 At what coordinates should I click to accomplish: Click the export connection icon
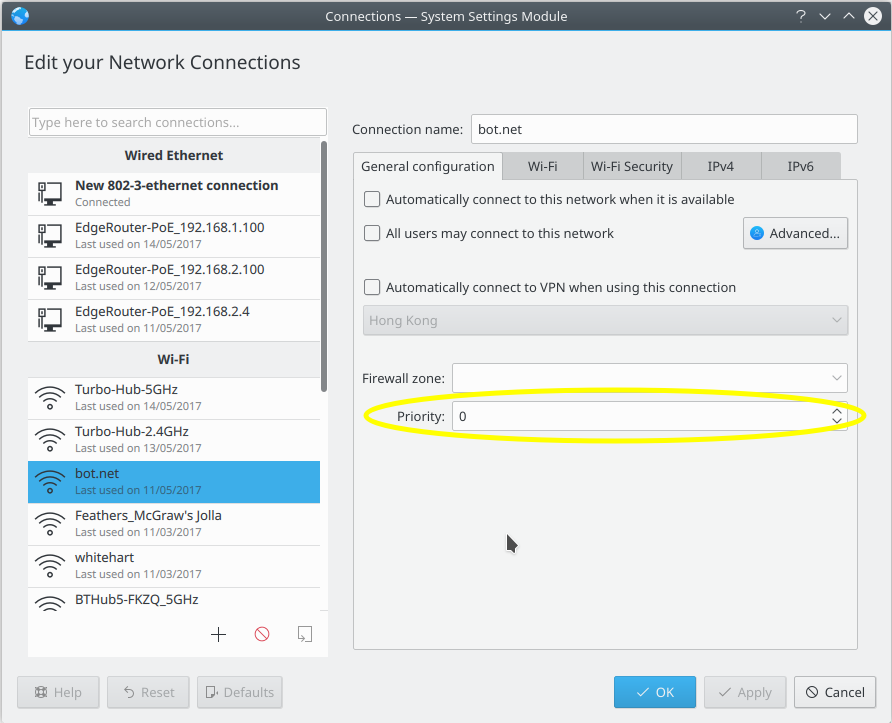(x=305, y=634)
